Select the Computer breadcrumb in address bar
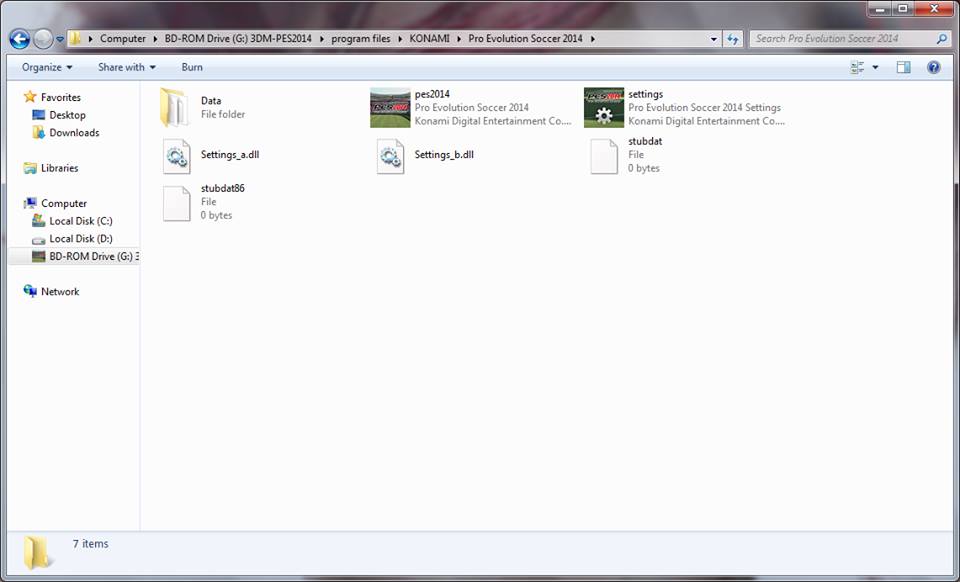960x582 pixels. [x=122, y=39]
